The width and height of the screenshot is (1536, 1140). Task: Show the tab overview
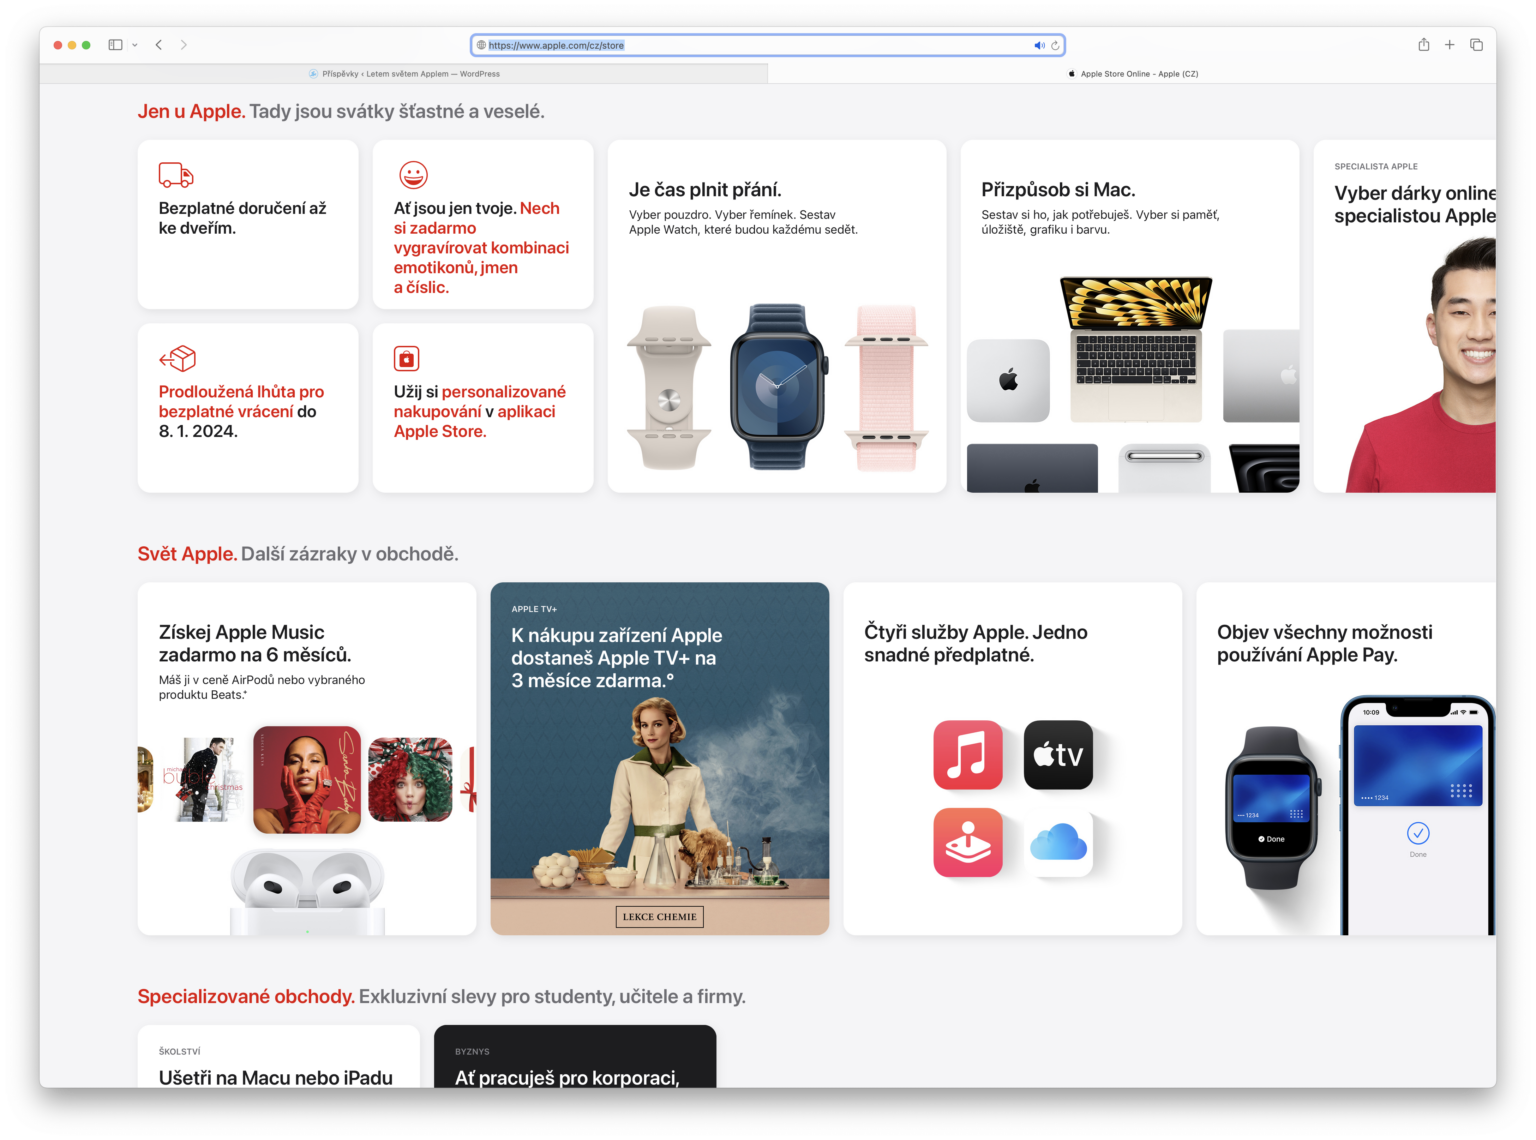tap(1477, 45)
